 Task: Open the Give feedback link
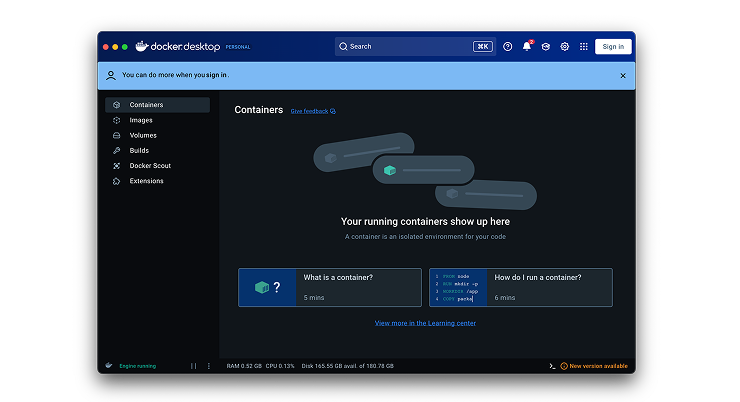point(309,111)
